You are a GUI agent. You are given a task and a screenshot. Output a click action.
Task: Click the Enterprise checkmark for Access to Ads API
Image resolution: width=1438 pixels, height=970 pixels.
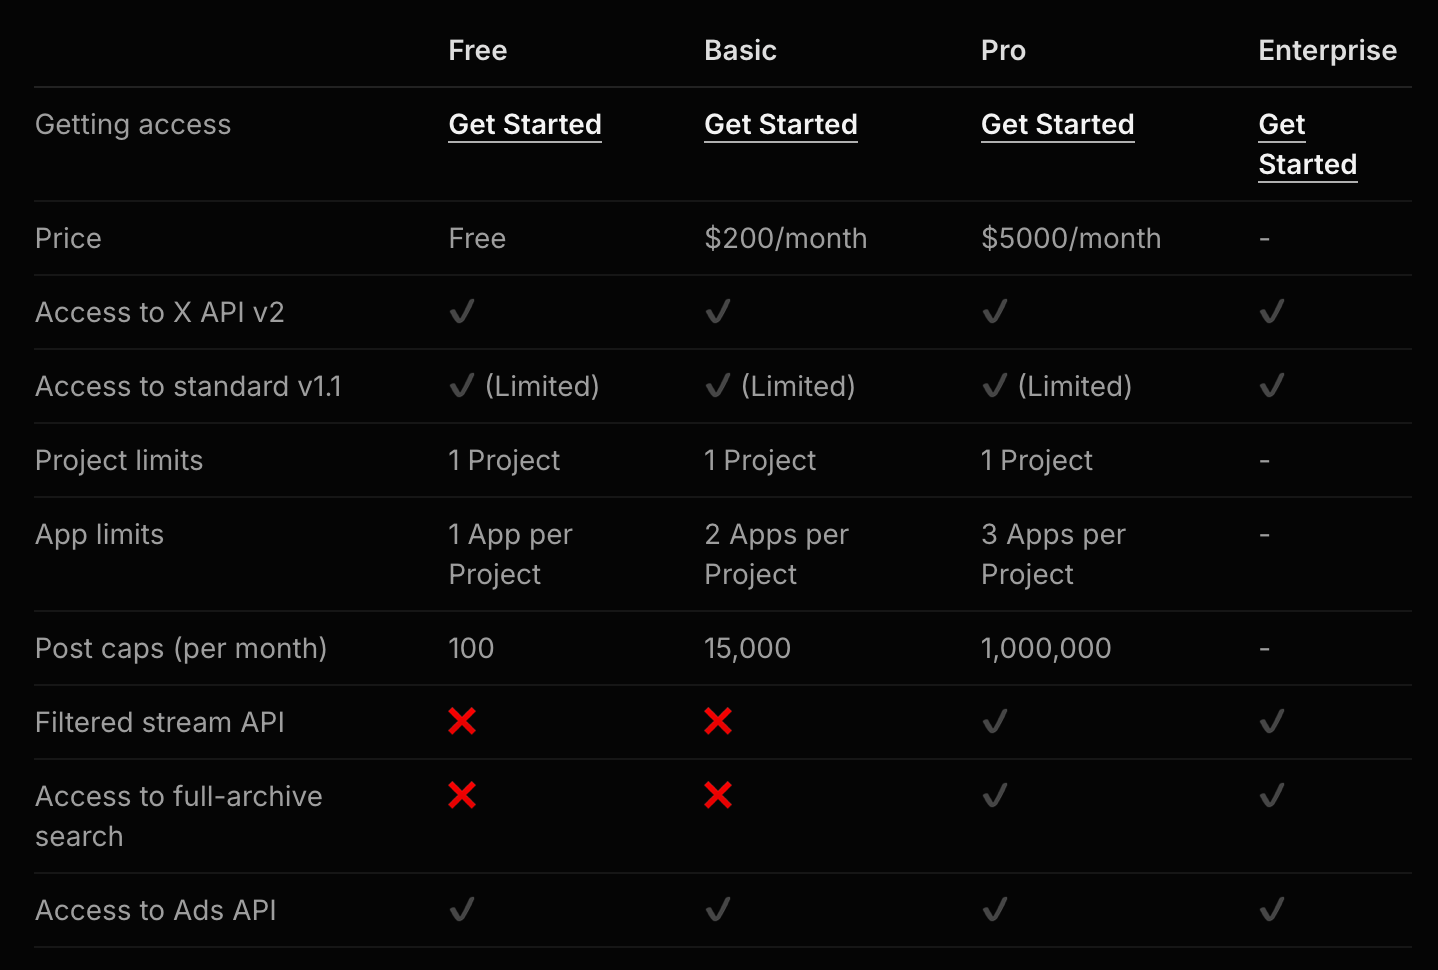pyautogui.click(x=1271, y=910)
